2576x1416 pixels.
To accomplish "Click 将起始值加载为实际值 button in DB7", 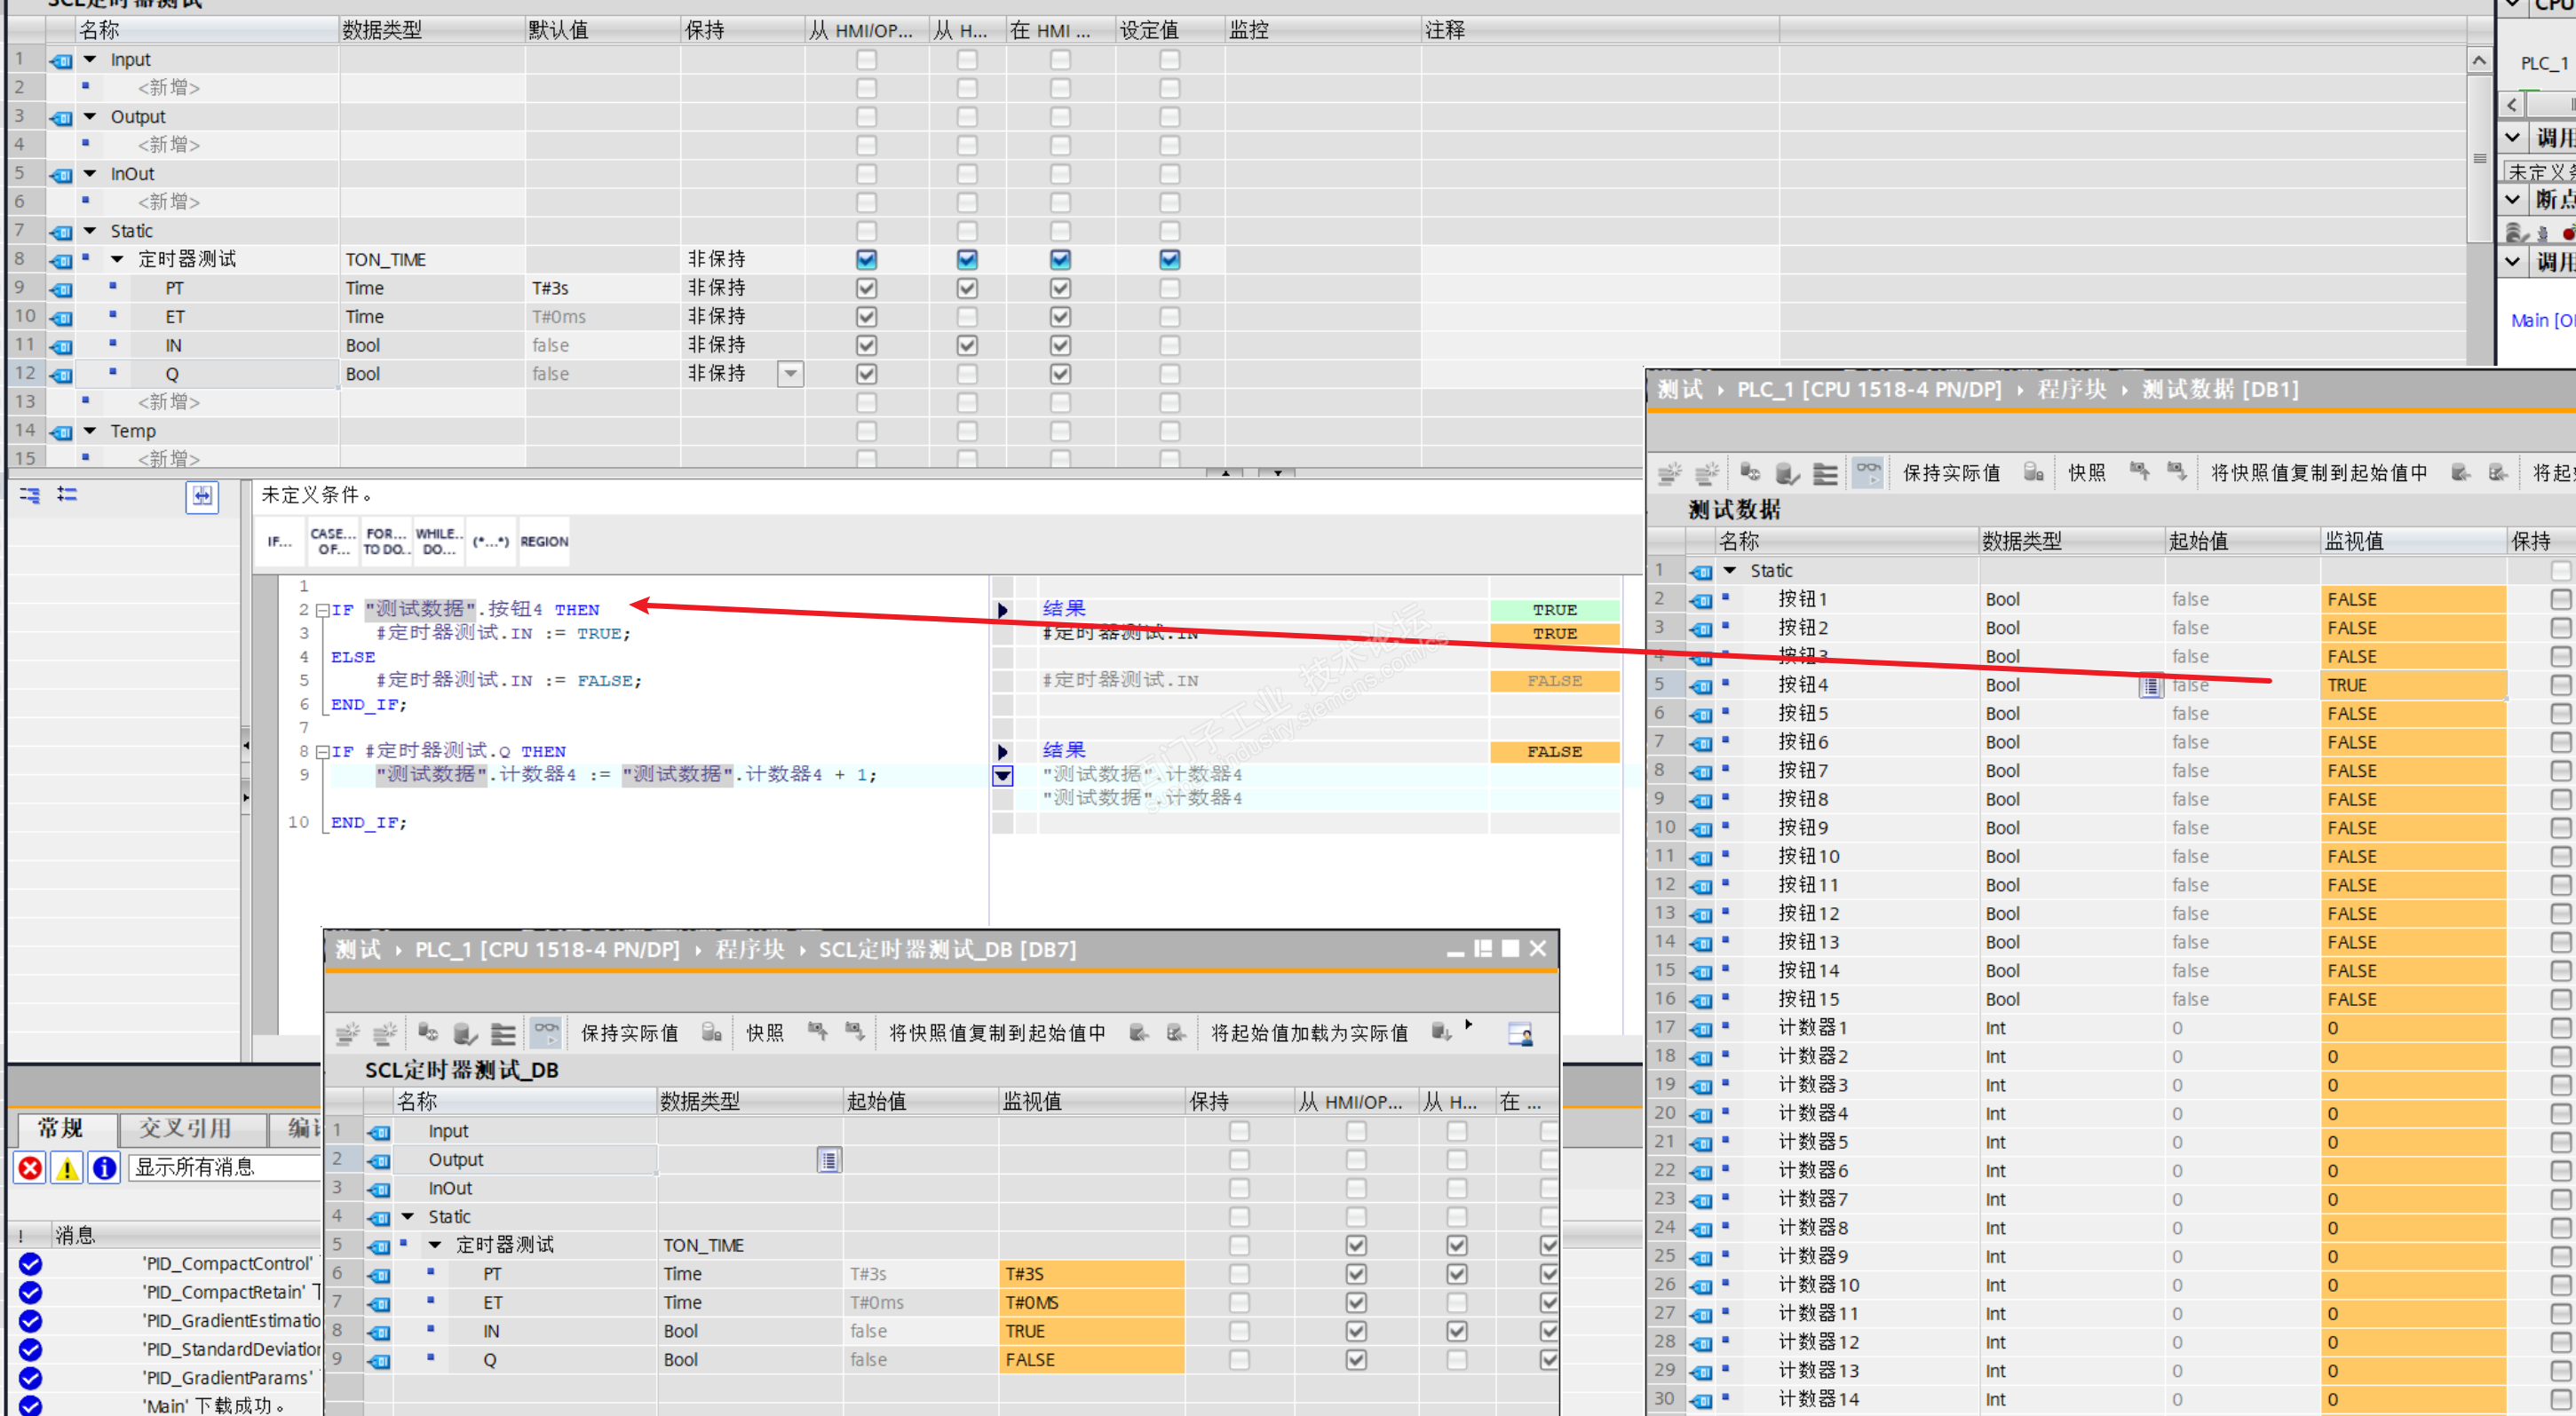I will click(1308, 1033).
